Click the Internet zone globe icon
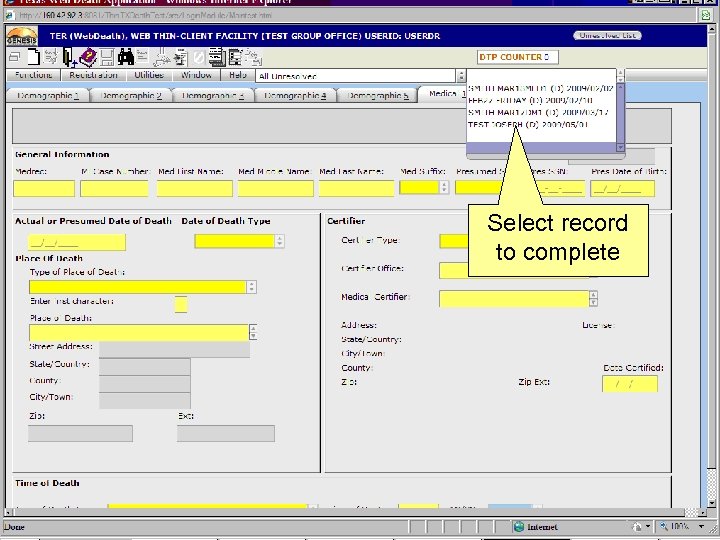This screenshot has width=720, height=540. (519, 527)
